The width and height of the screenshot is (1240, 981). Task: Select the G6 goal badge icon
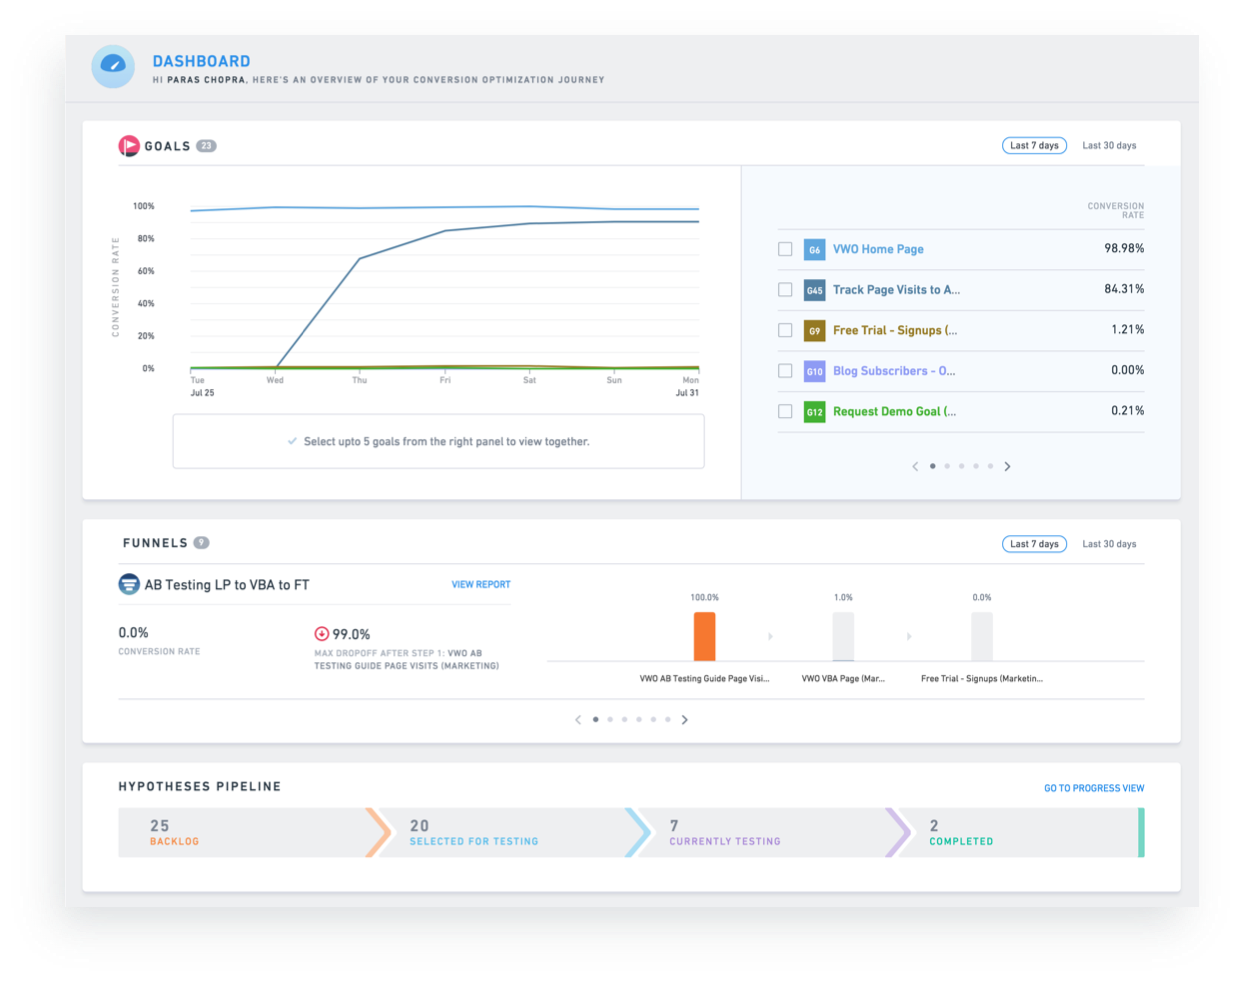point(812,249)
